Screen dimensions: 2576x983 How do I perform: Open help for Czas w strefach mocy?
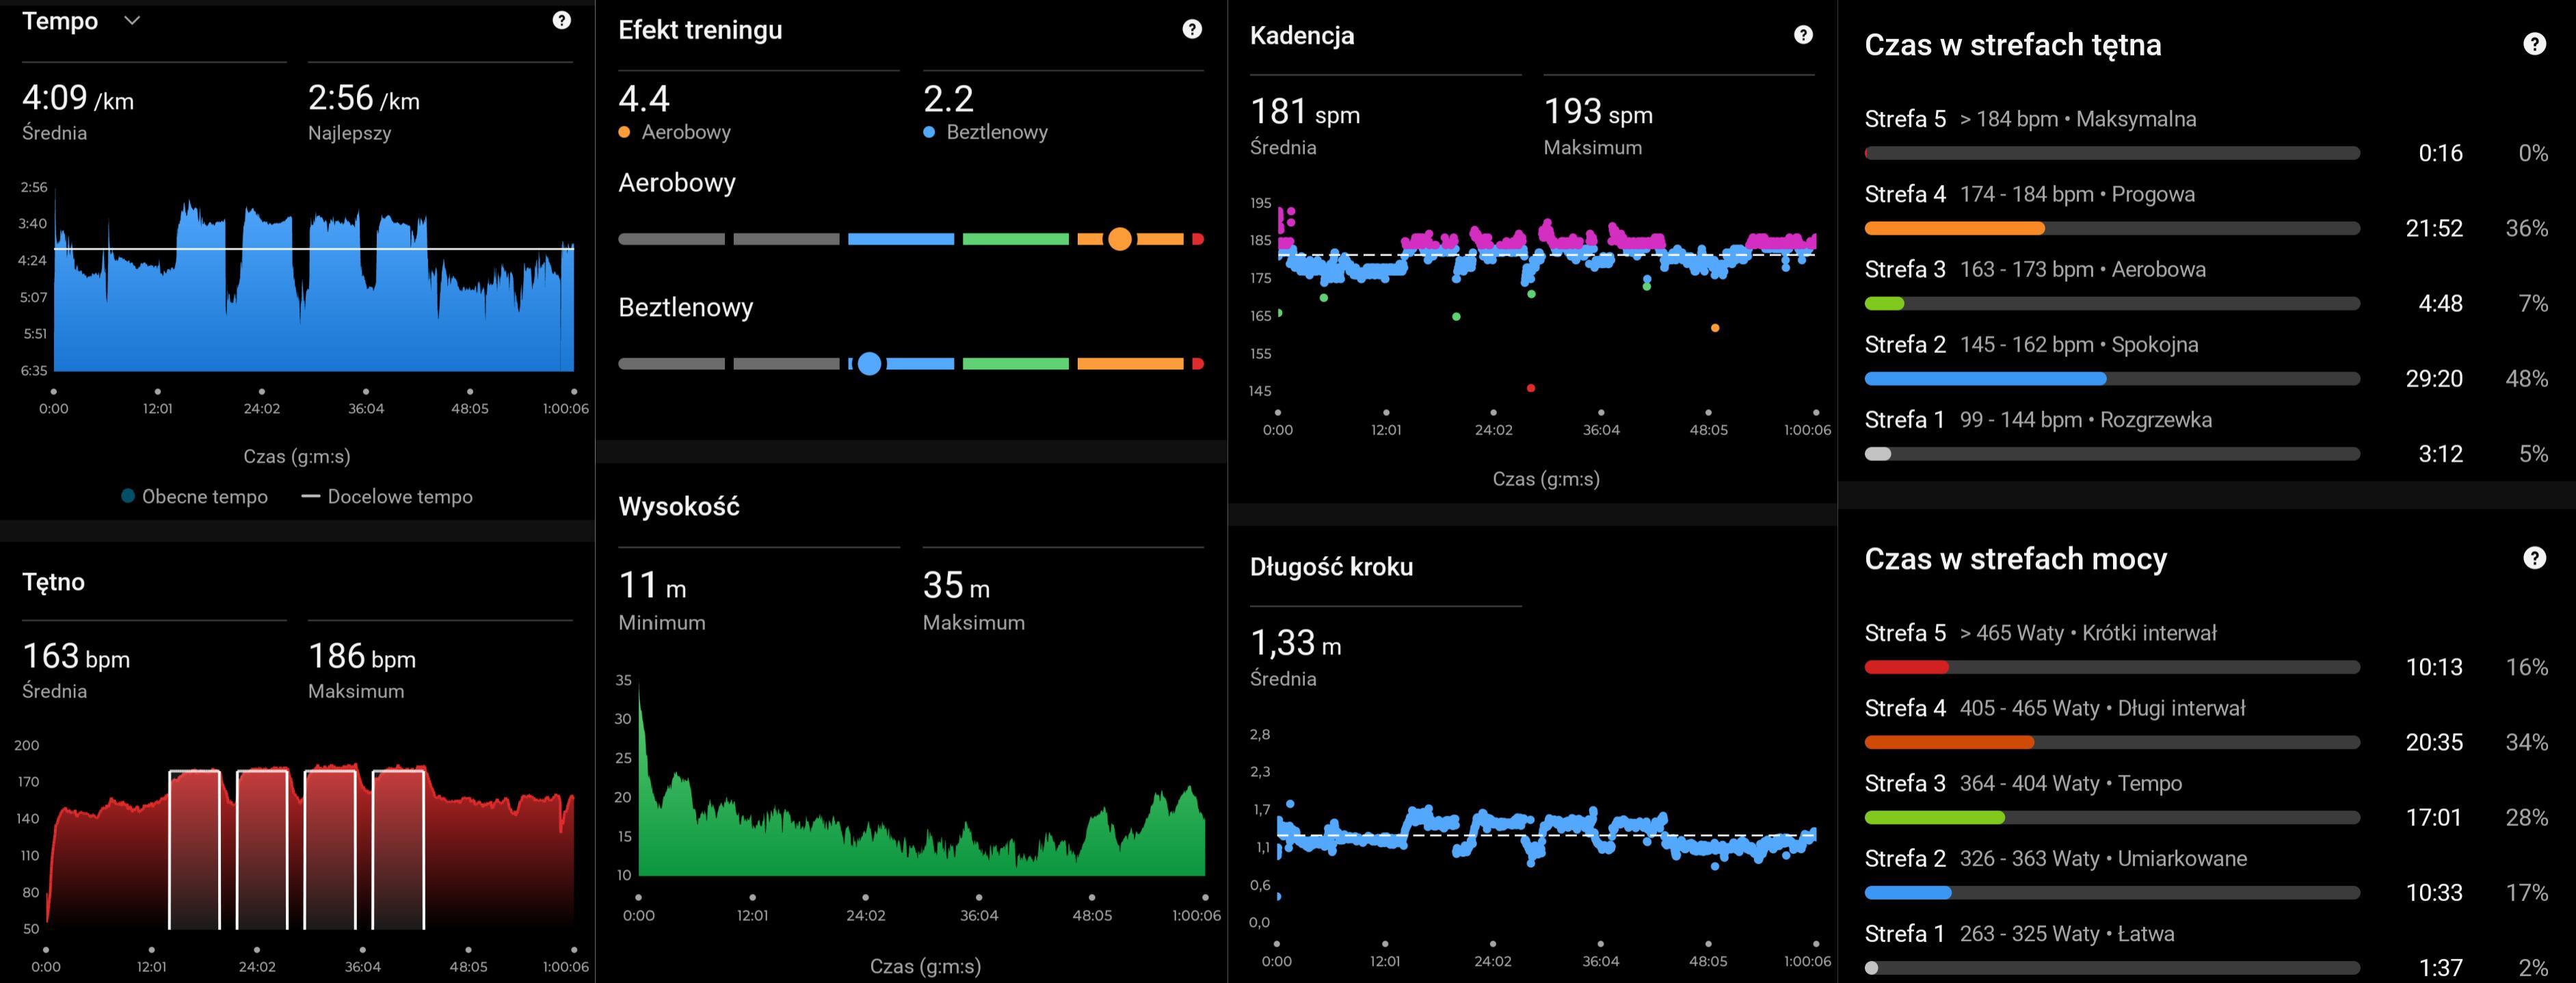coord(2534,558)
